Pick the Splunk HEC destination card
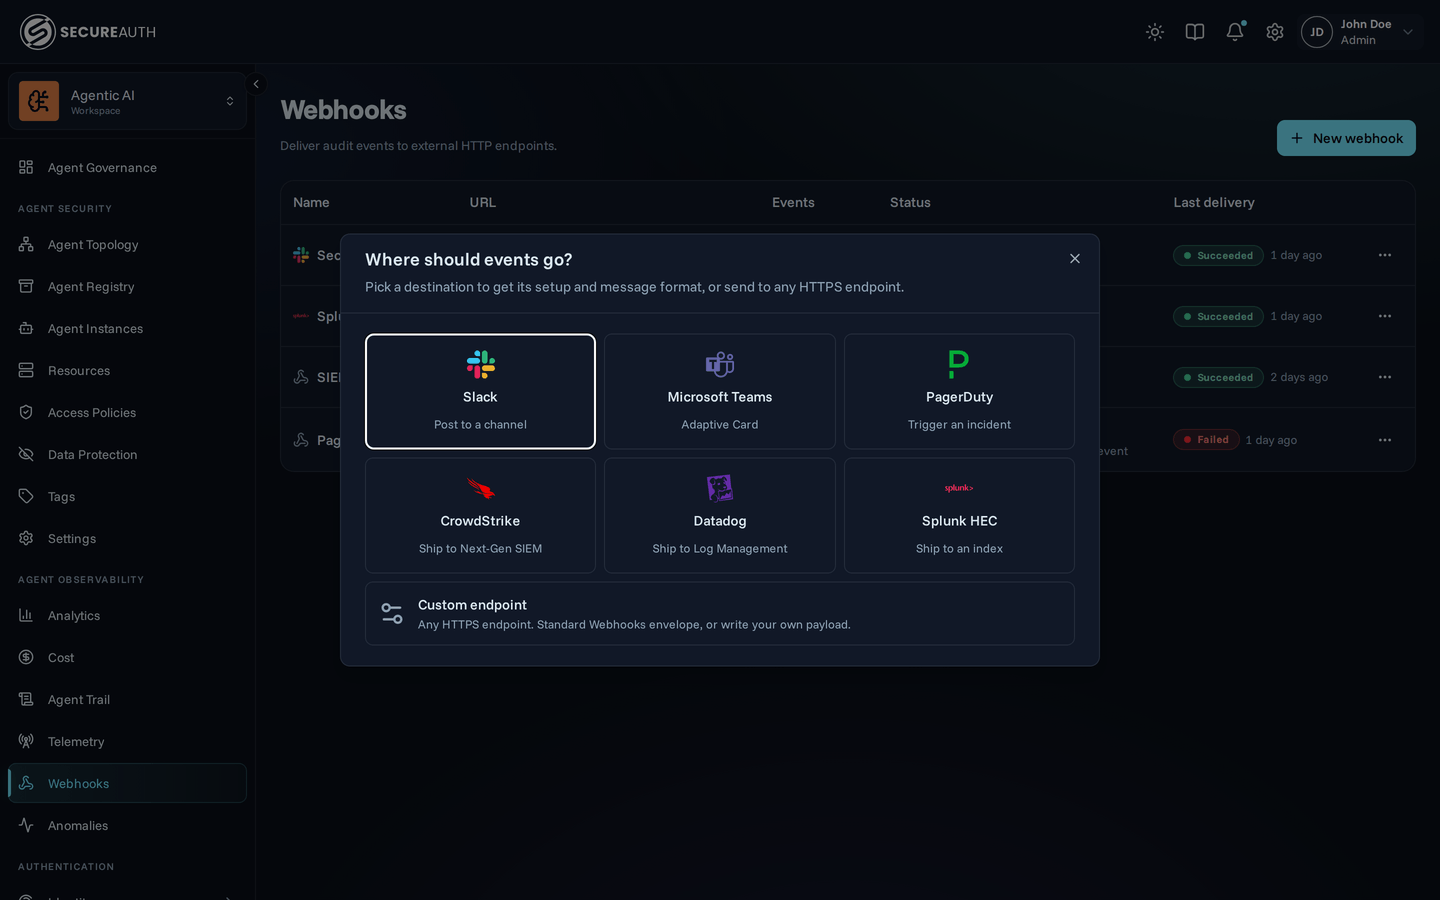 pos(959,515)
